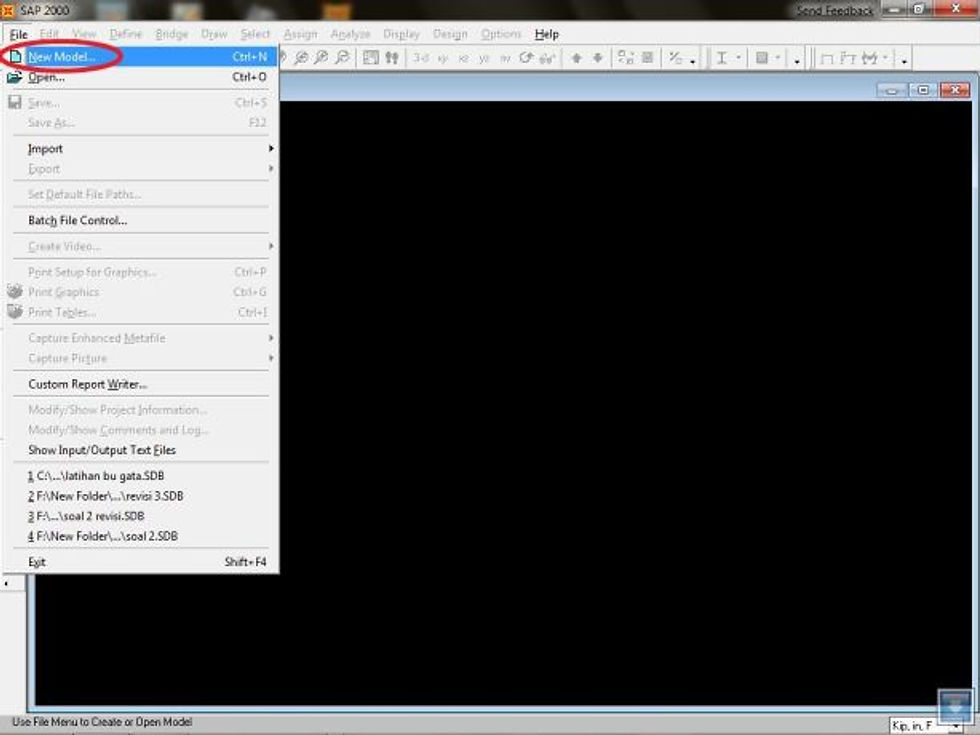Choose Open... from the File menu
This screenshot has height=735, width=980.
[x=140, y=77]
